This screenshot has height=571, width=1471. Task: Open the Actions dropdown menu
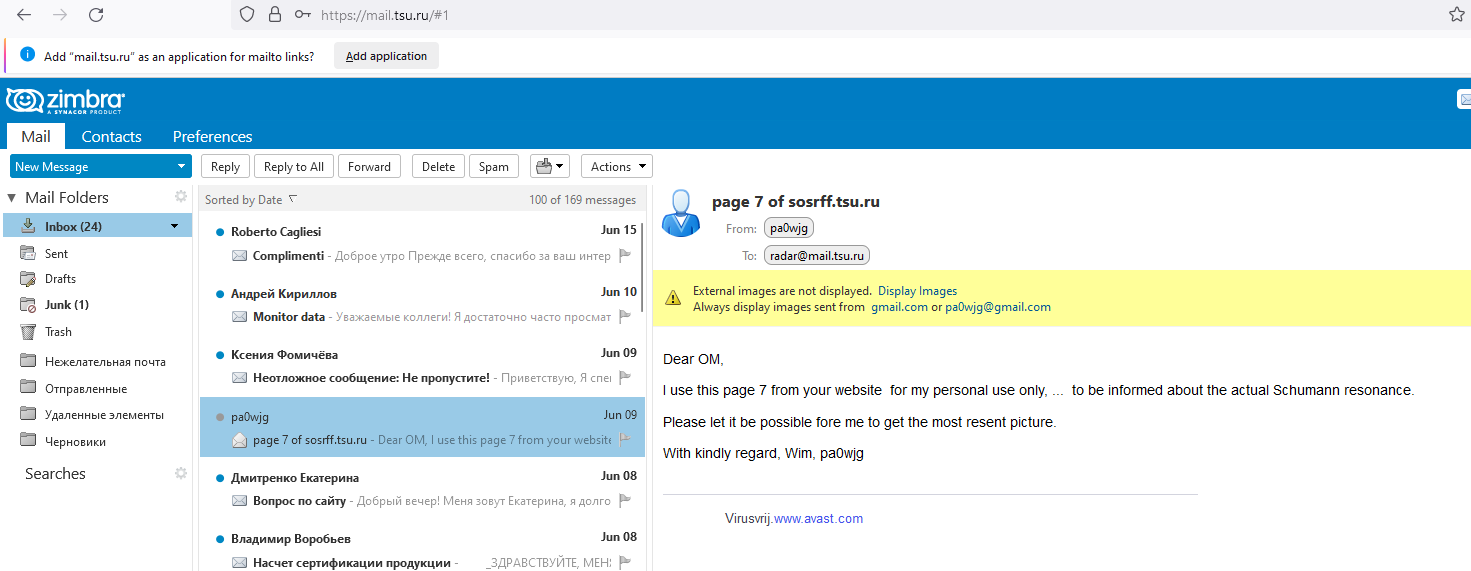[x=616, y=166]
